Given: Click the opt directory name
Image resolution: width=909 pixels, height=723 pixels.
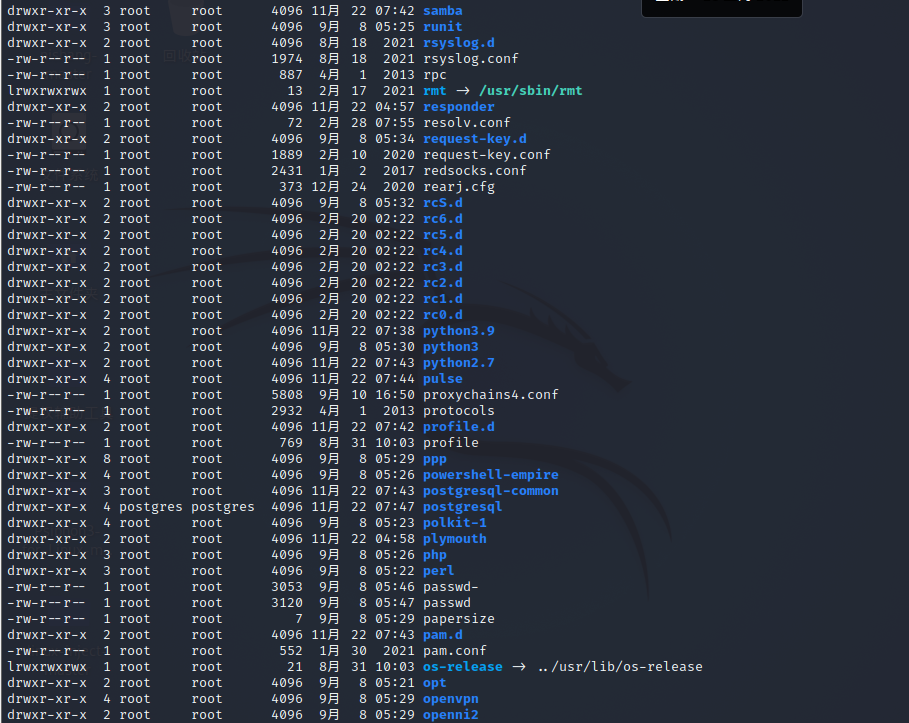Looking at the screenshot, I should click(435, 683).
